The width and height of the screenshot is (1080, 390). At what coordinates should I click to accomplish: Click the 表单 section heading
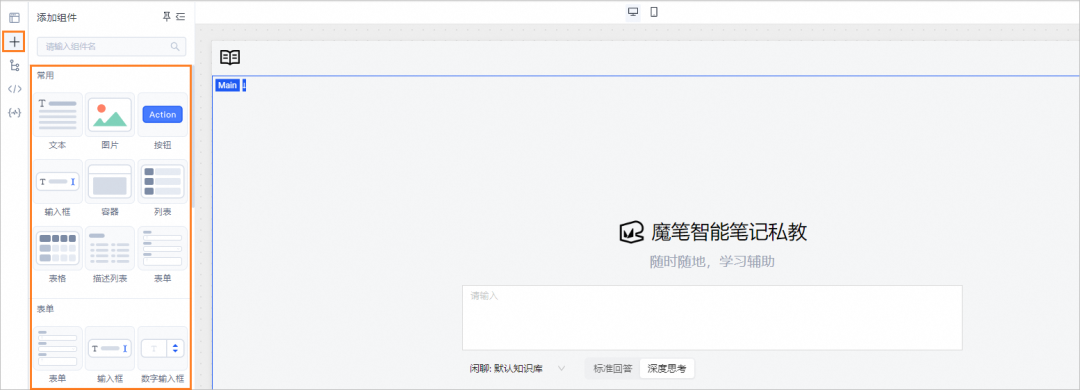click(x=45, y=309)
